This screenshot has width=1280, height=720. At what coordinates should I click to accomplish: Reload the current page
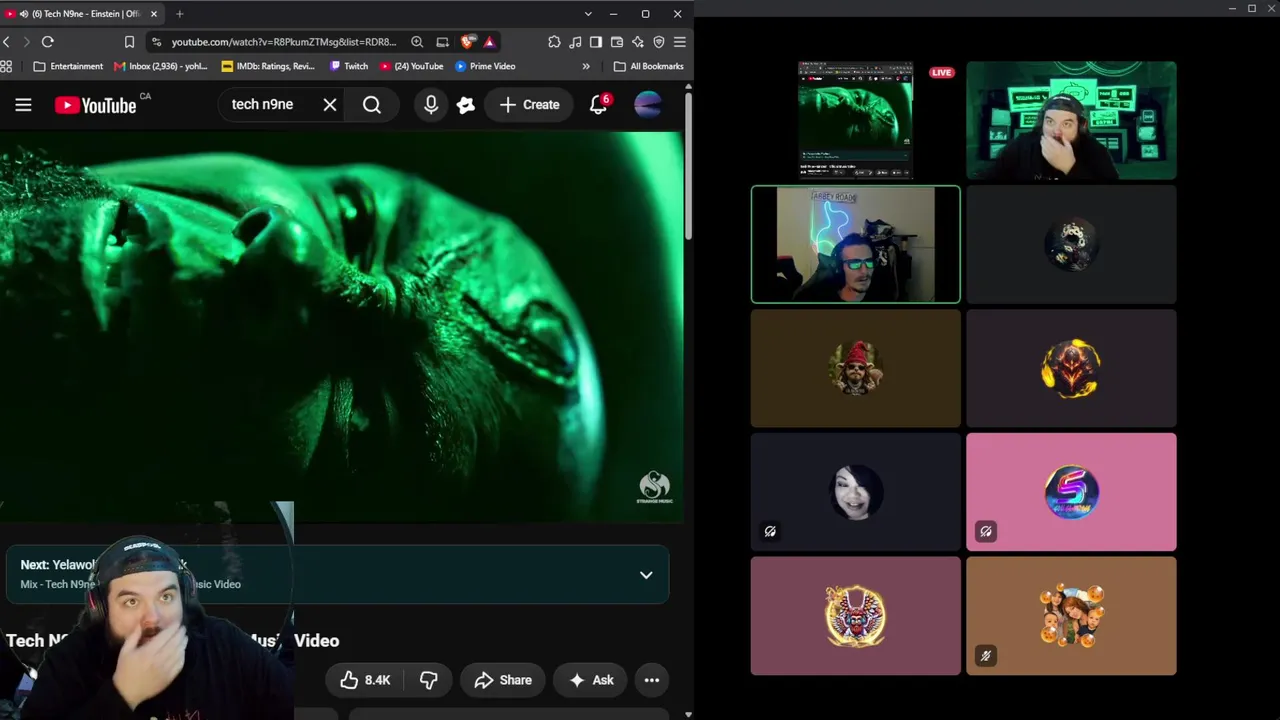tap(47, 42)
